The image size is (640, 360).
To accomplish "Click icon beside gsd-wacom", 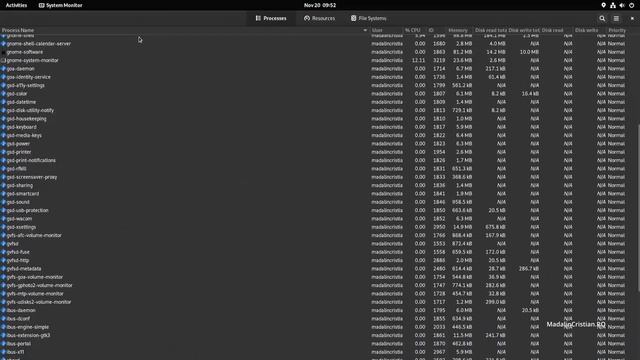I will (x=3, y=219).
